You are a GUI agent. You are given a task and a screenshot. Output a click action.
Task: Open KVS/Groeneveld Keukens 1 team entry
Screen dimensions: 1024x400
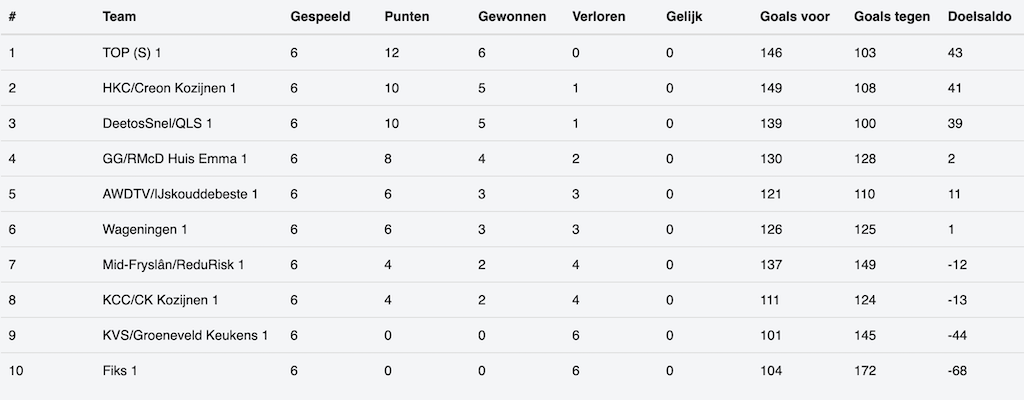[185, 336]
